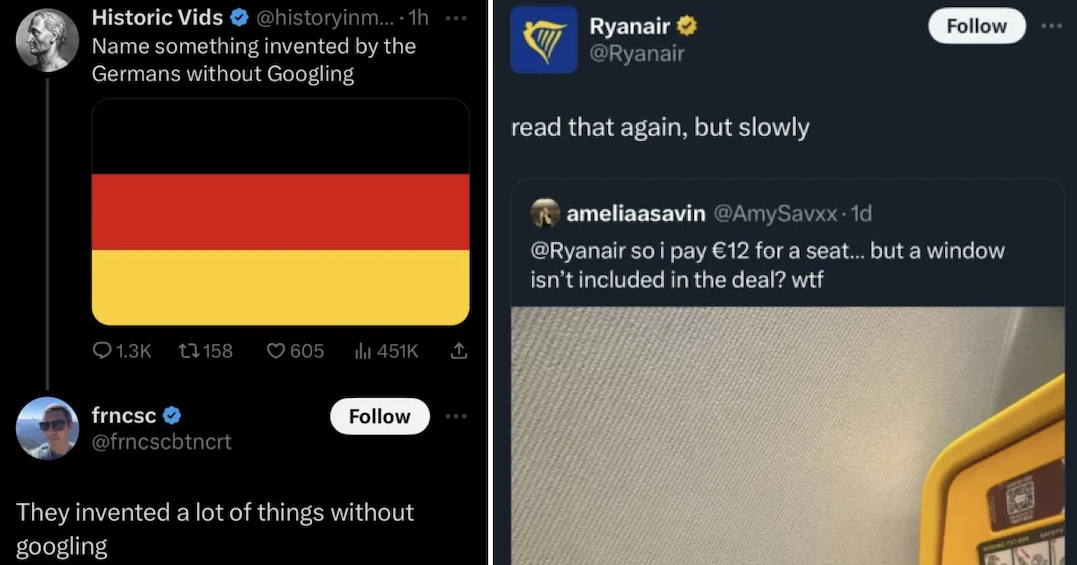Open view analytics icon showing 451K
The width and height of the screenshot is (1077, 565).
(363, 351)
